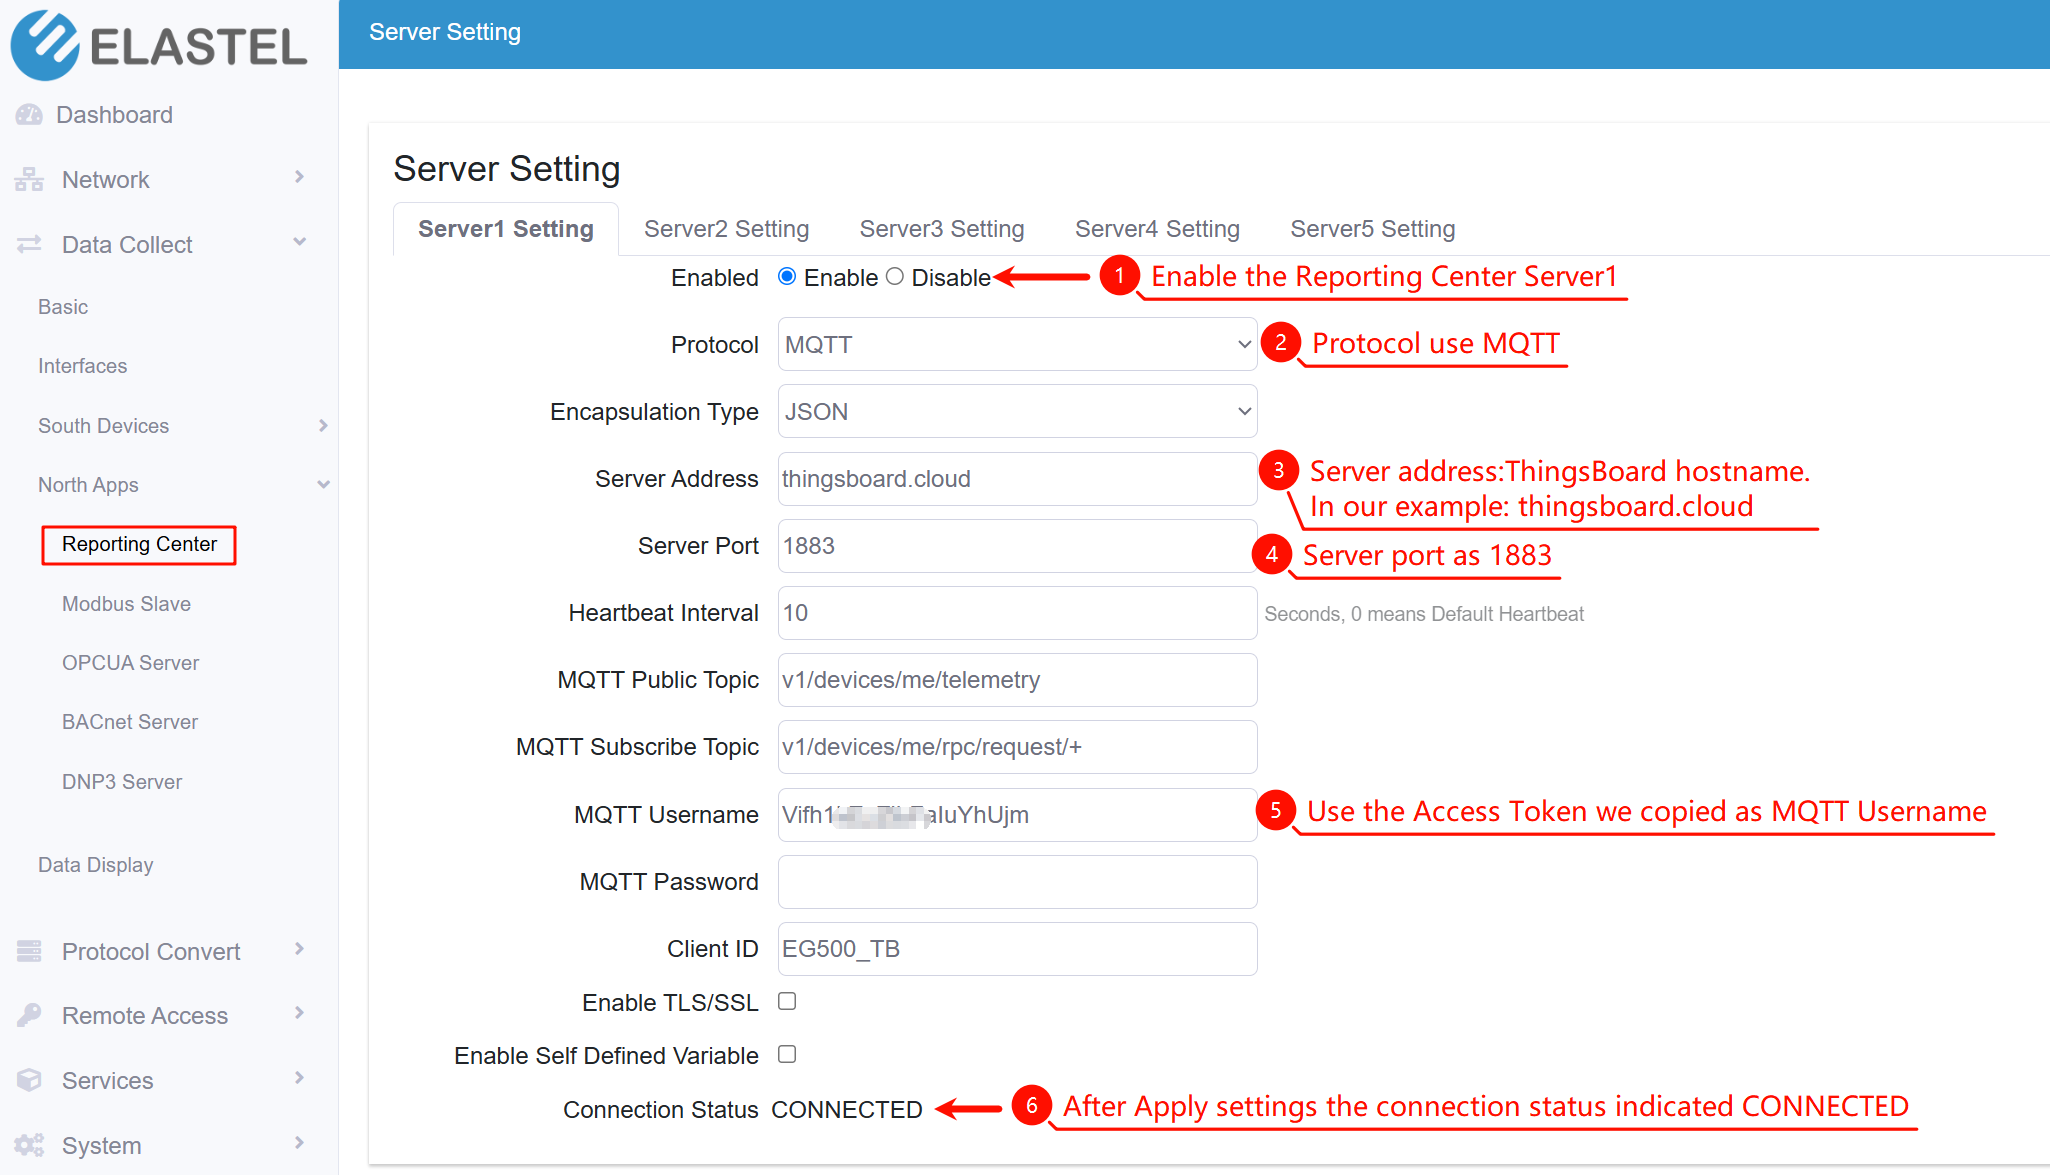Select the Data Collect sidebar icon

point(27,244)
